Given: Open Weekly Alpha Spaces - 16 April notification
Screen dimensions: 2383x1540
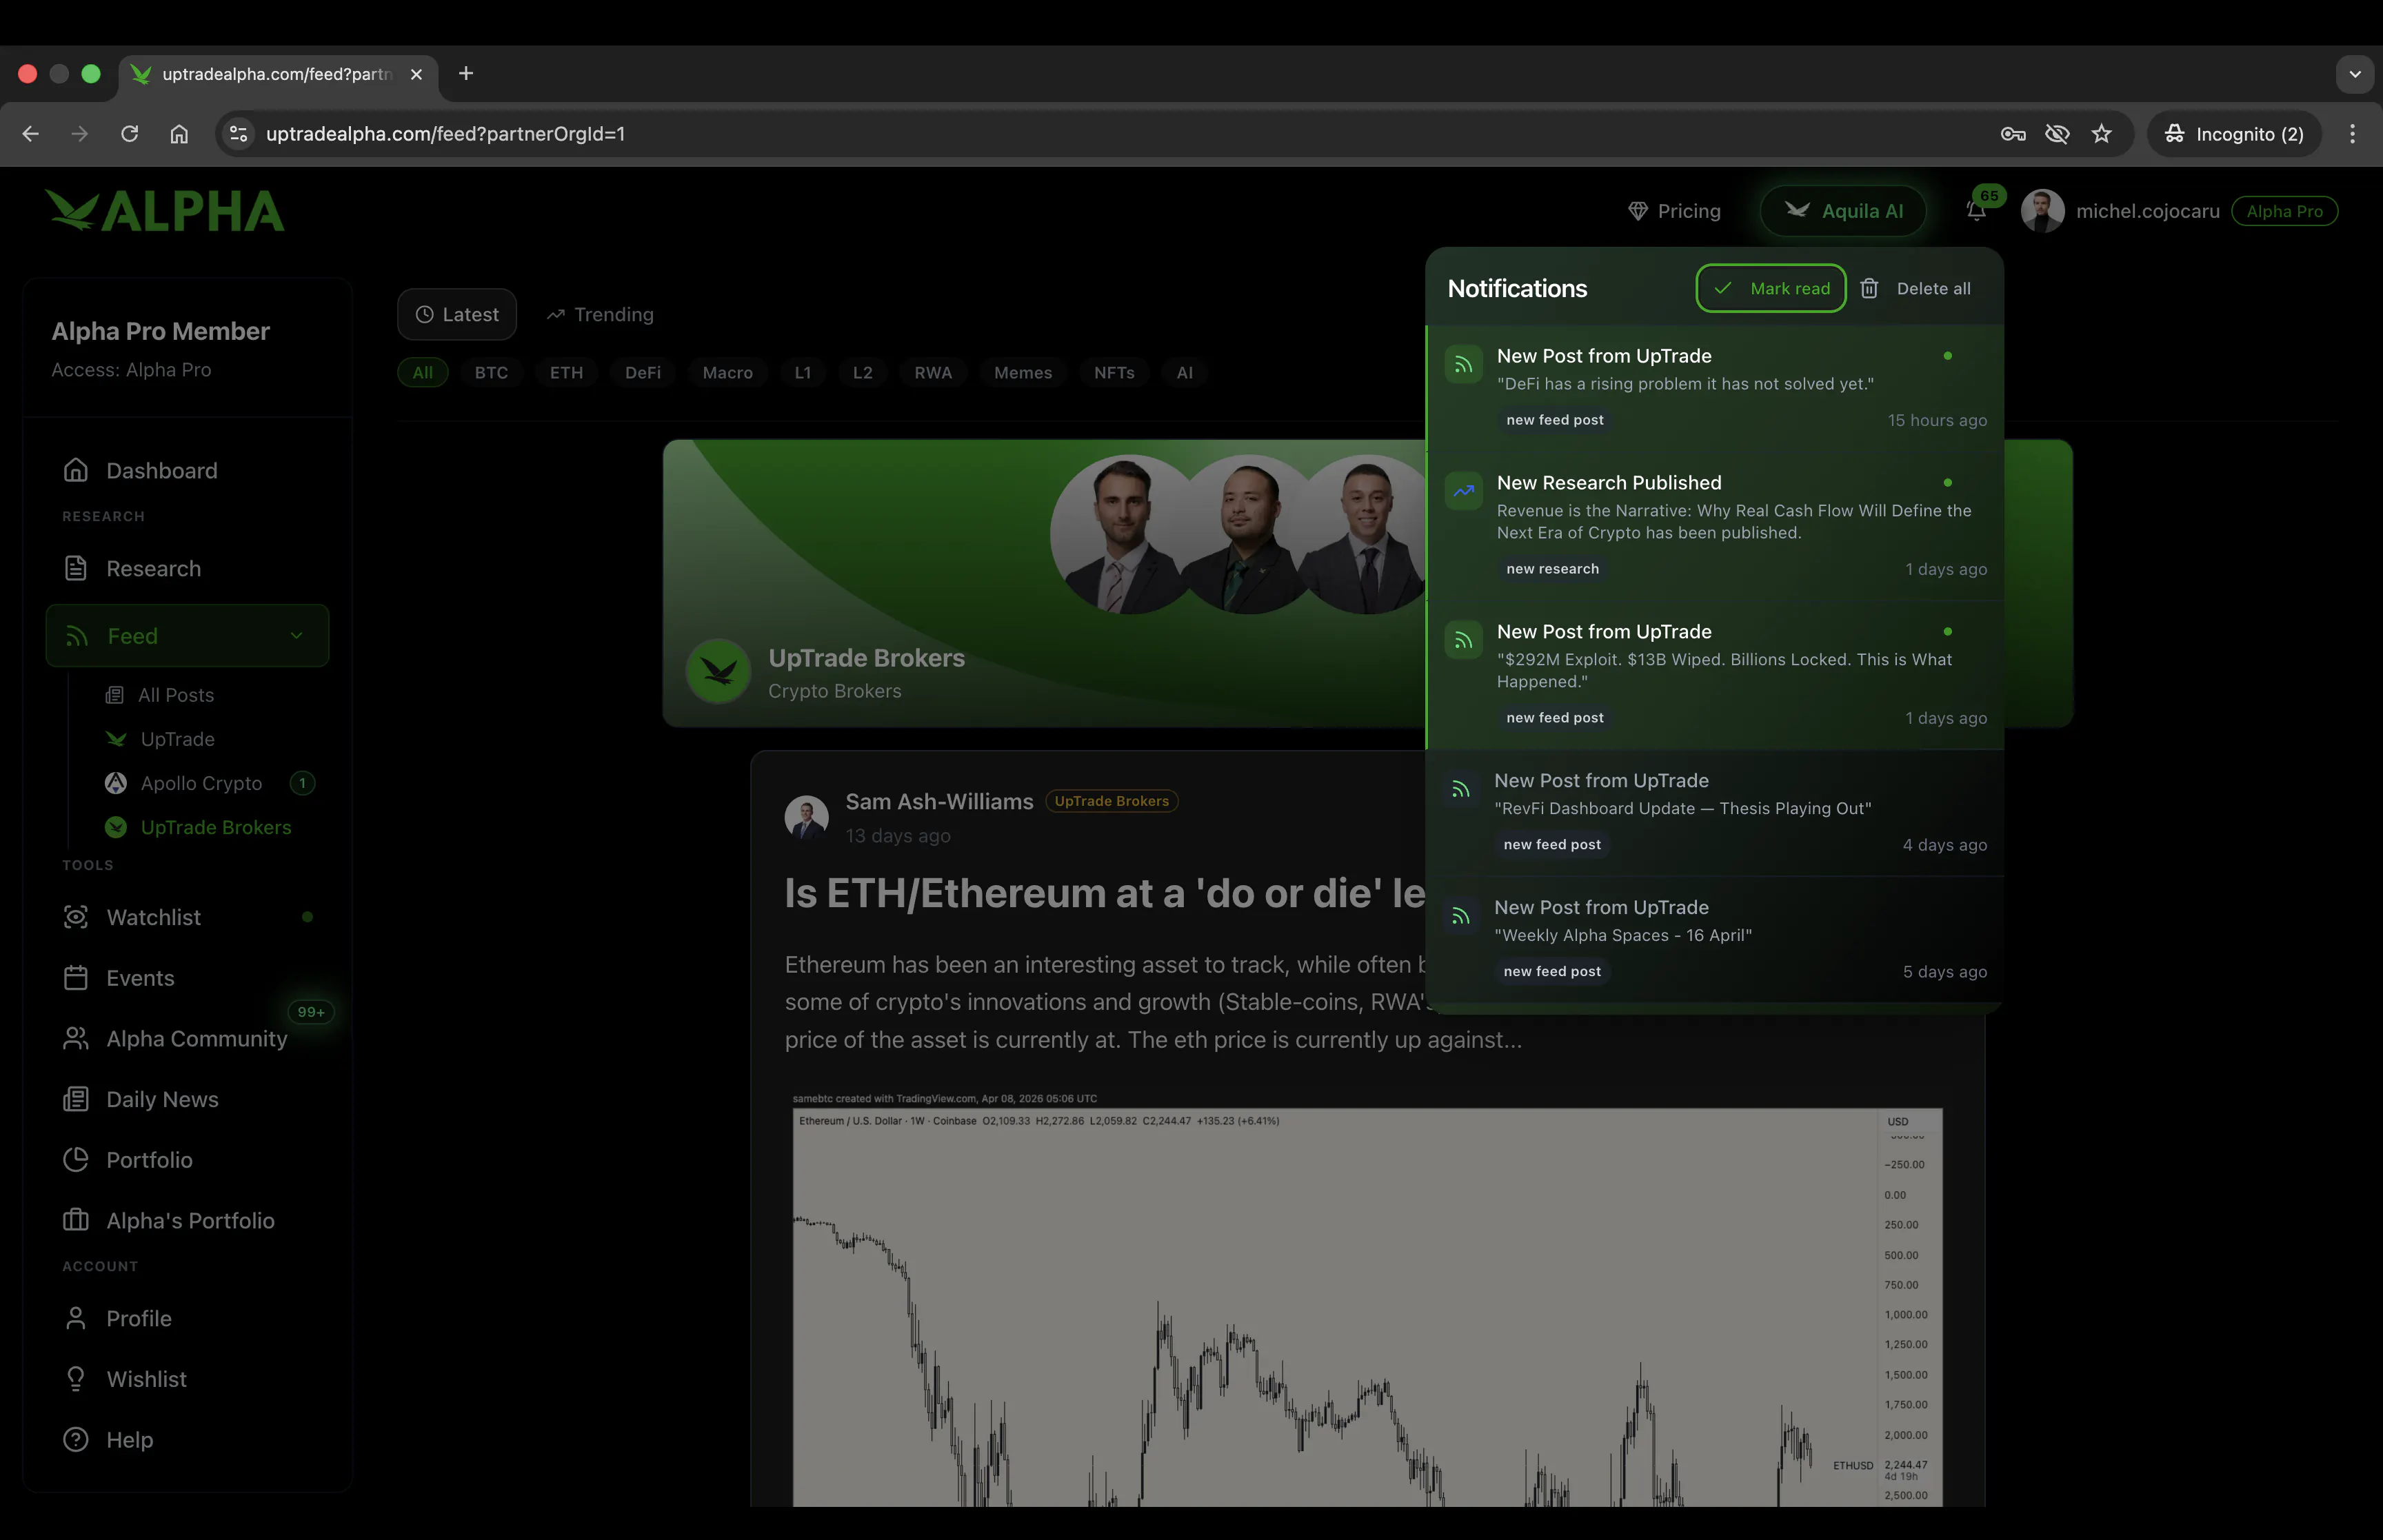Looking at the screenshot, I should pos(1715,940).
